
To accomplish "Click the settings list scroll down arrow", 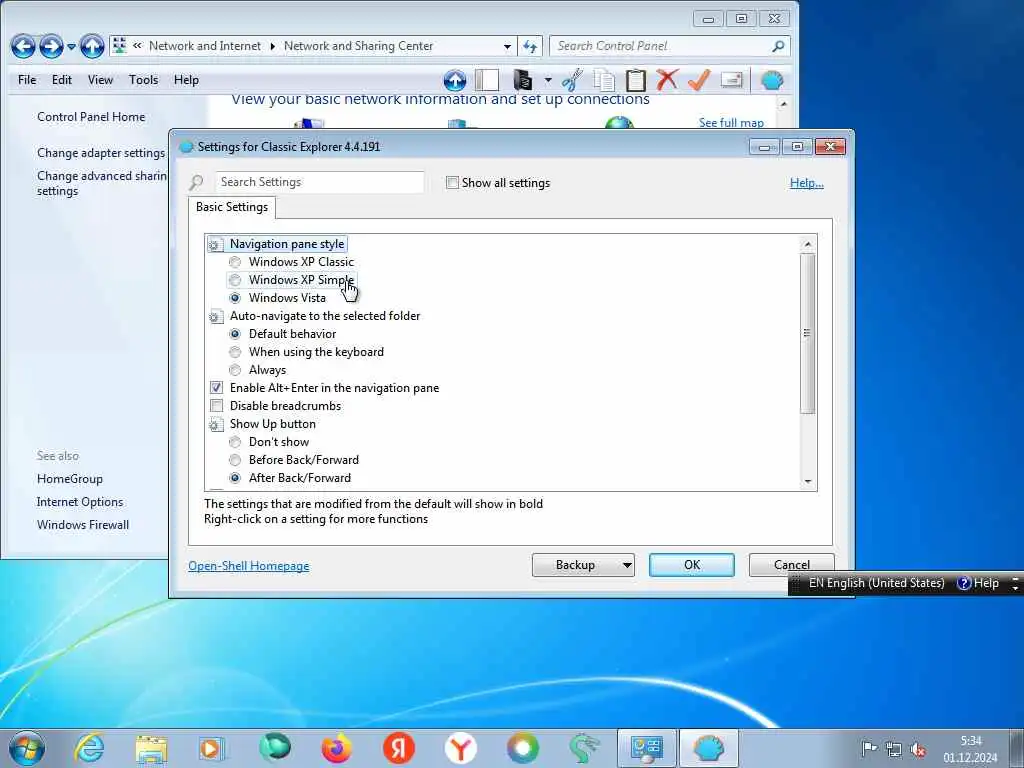I will tap(808, 481).
